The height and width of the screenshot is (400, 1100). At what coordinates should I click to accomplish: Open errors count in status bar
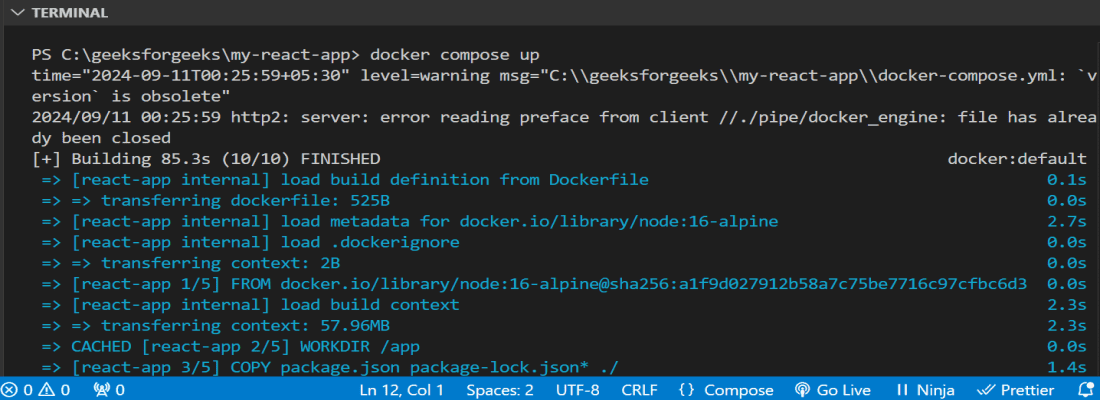pos(19,390)
